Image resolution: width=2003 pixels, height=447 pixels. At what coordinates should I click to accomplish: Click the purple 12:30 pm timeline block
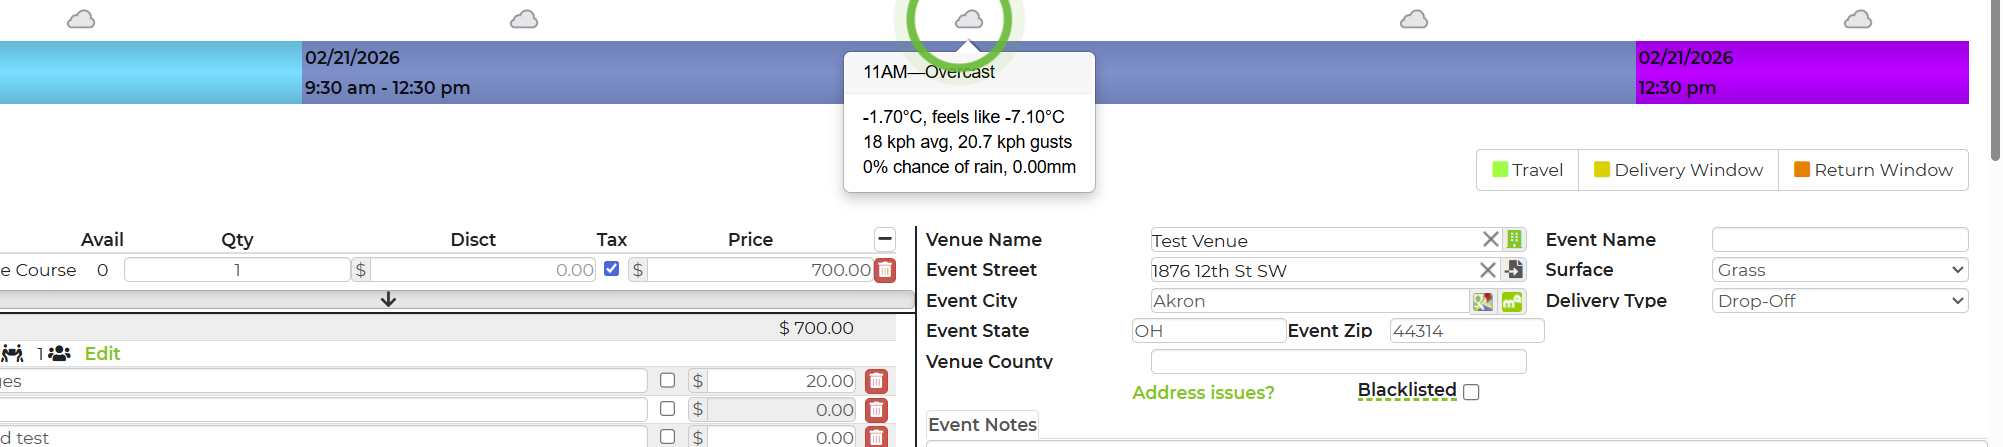[x=1801, y=72]
